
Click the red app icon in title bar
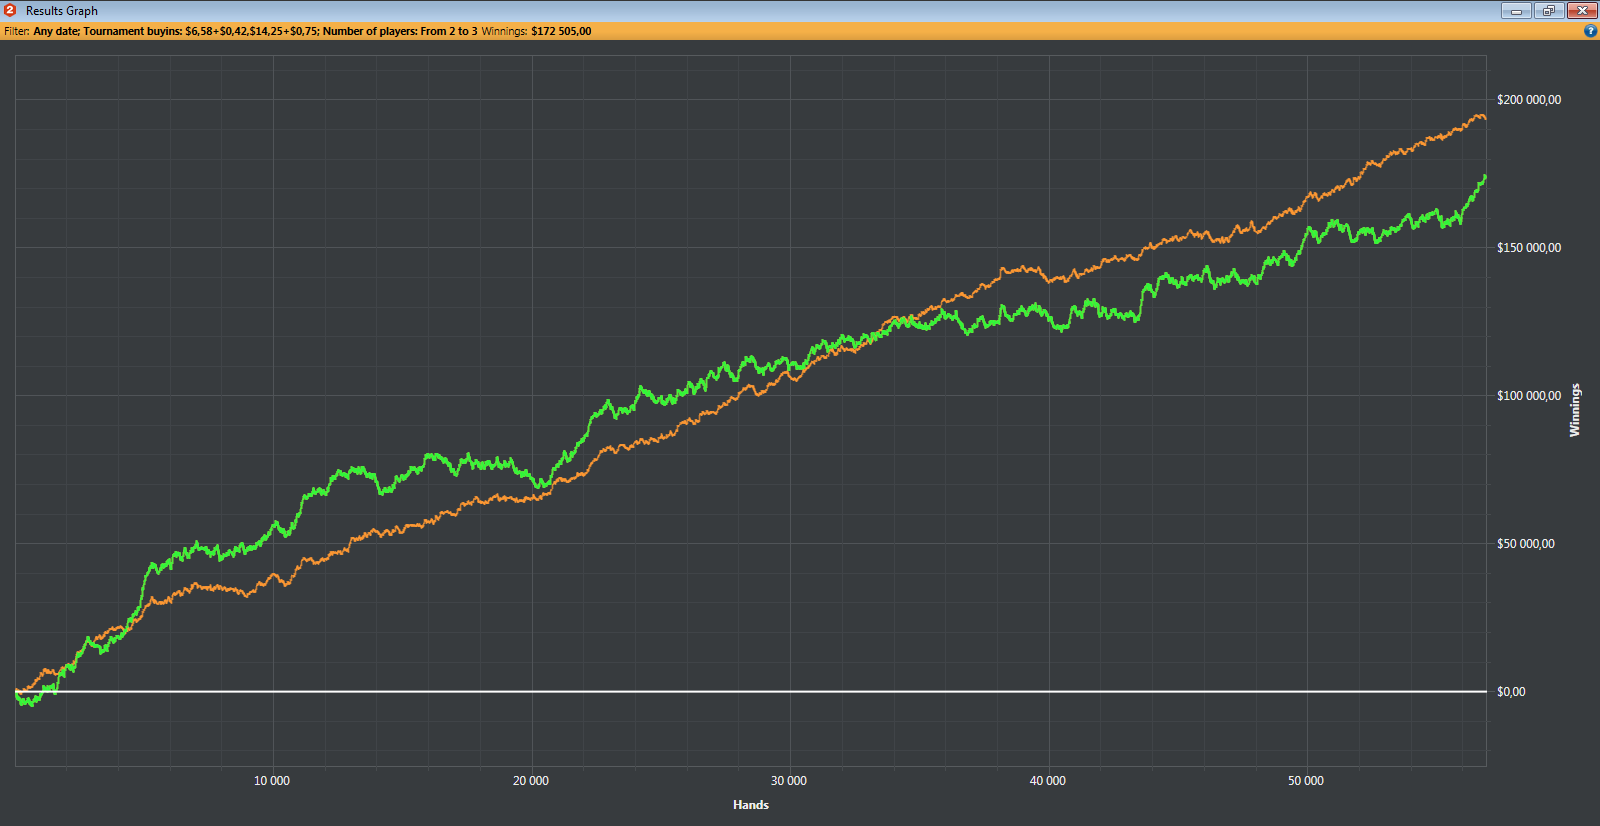[10, 10]
